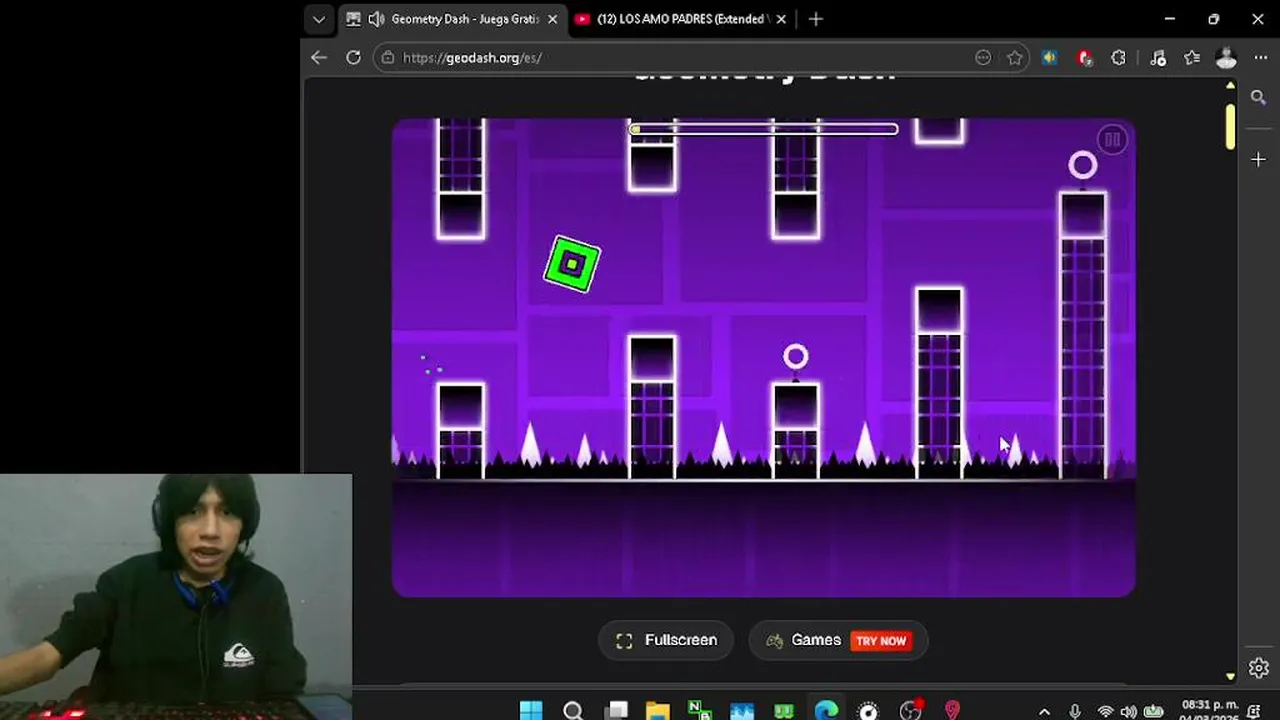The image size is (1280, 720).
Task: Open the round white dial app on taskbar
Action: pos(868,710)
